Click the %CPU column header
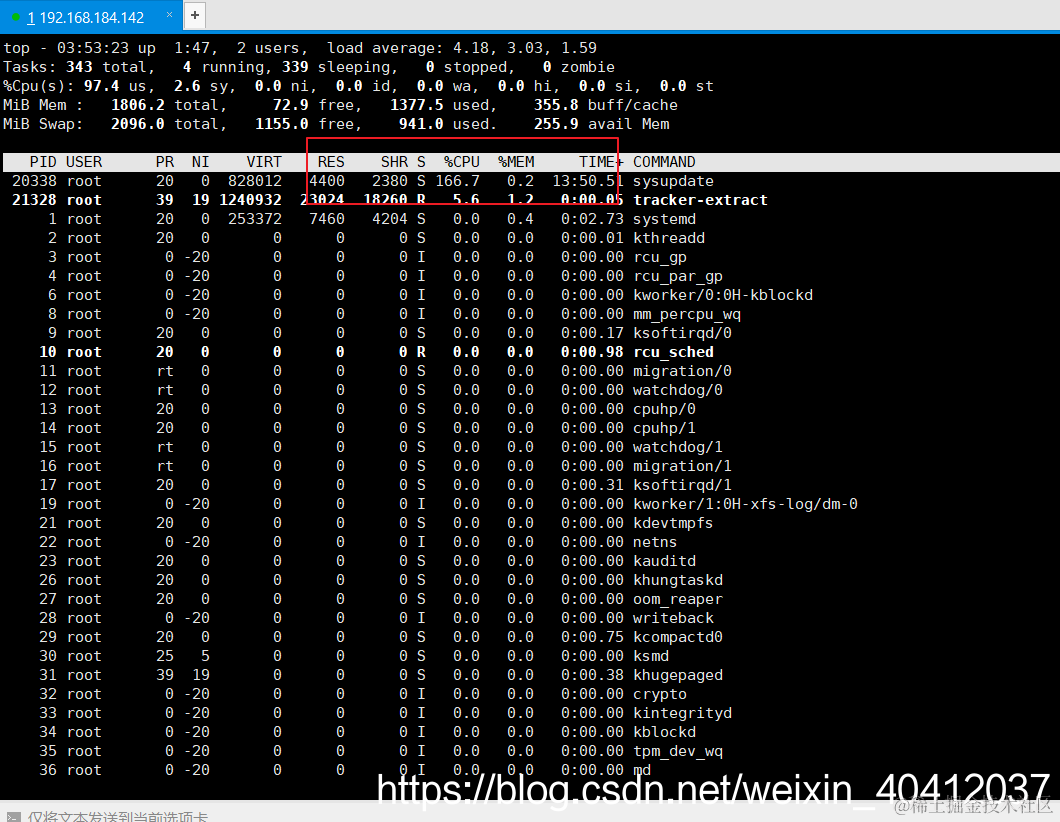The width and height of the screenshot is (1060, 822). 462,162
